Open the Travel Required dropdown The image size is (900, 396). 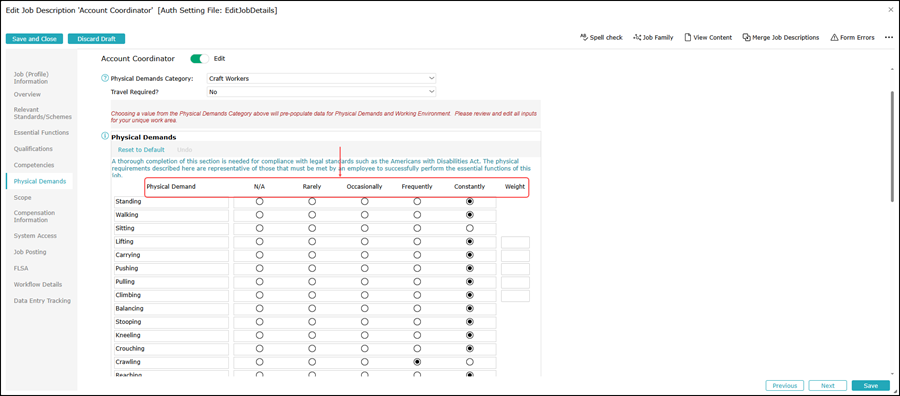coord(321,92)
